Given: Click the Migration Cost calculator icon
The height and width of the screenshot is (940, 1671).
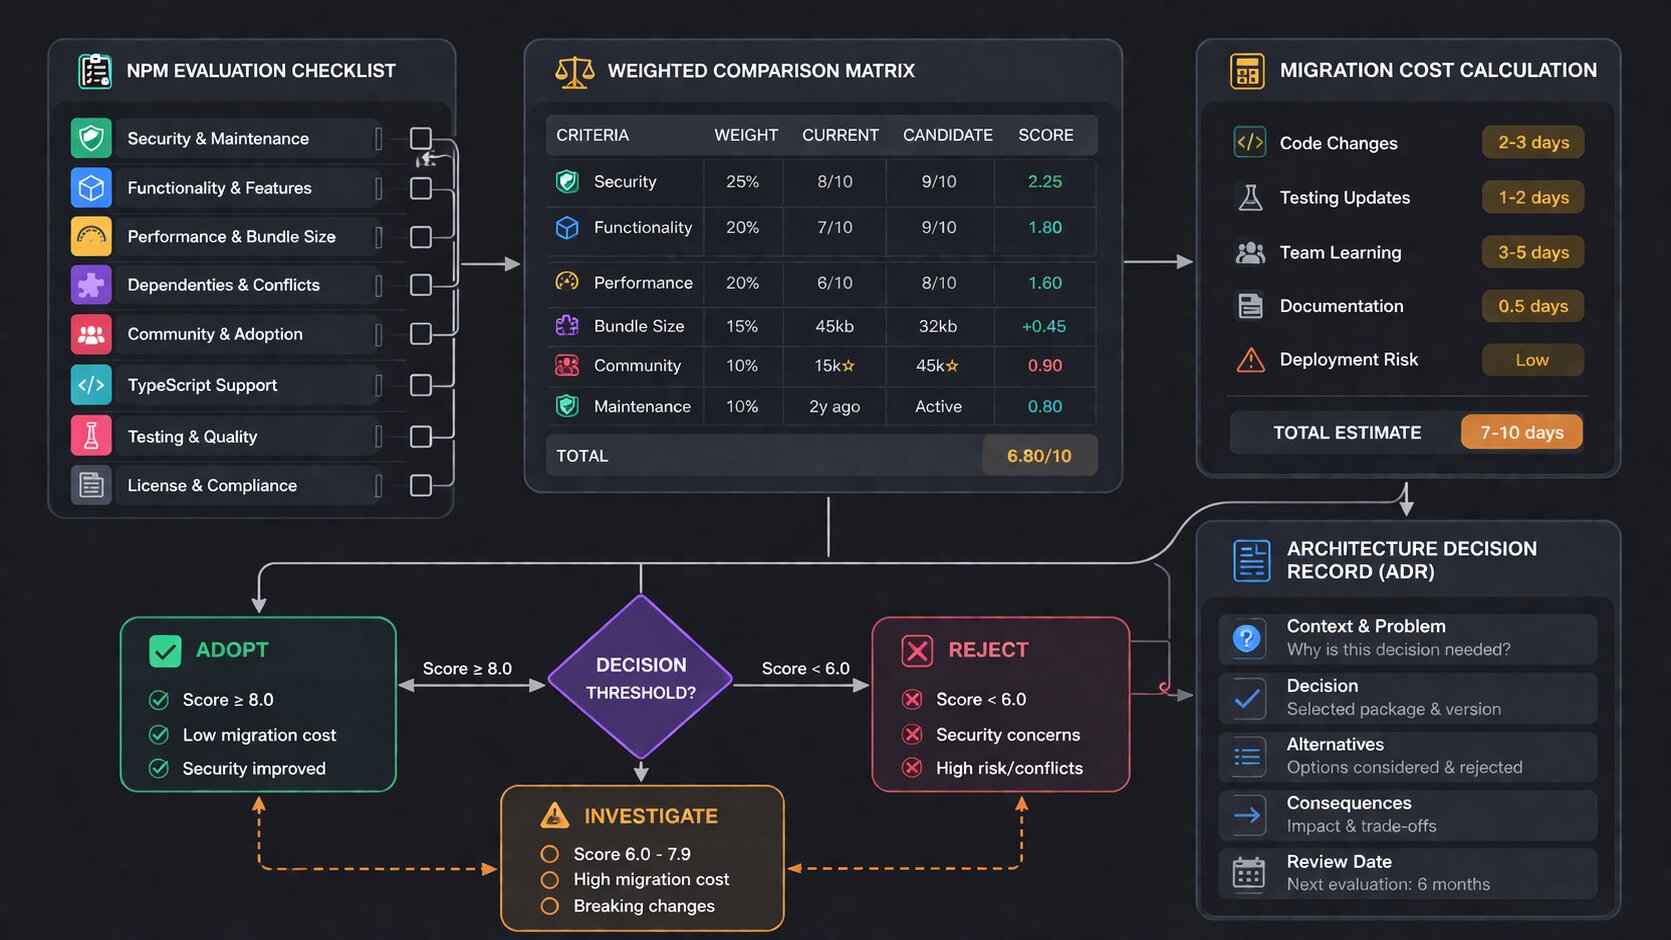Looking at the screenshot, I should [1246, 70].
